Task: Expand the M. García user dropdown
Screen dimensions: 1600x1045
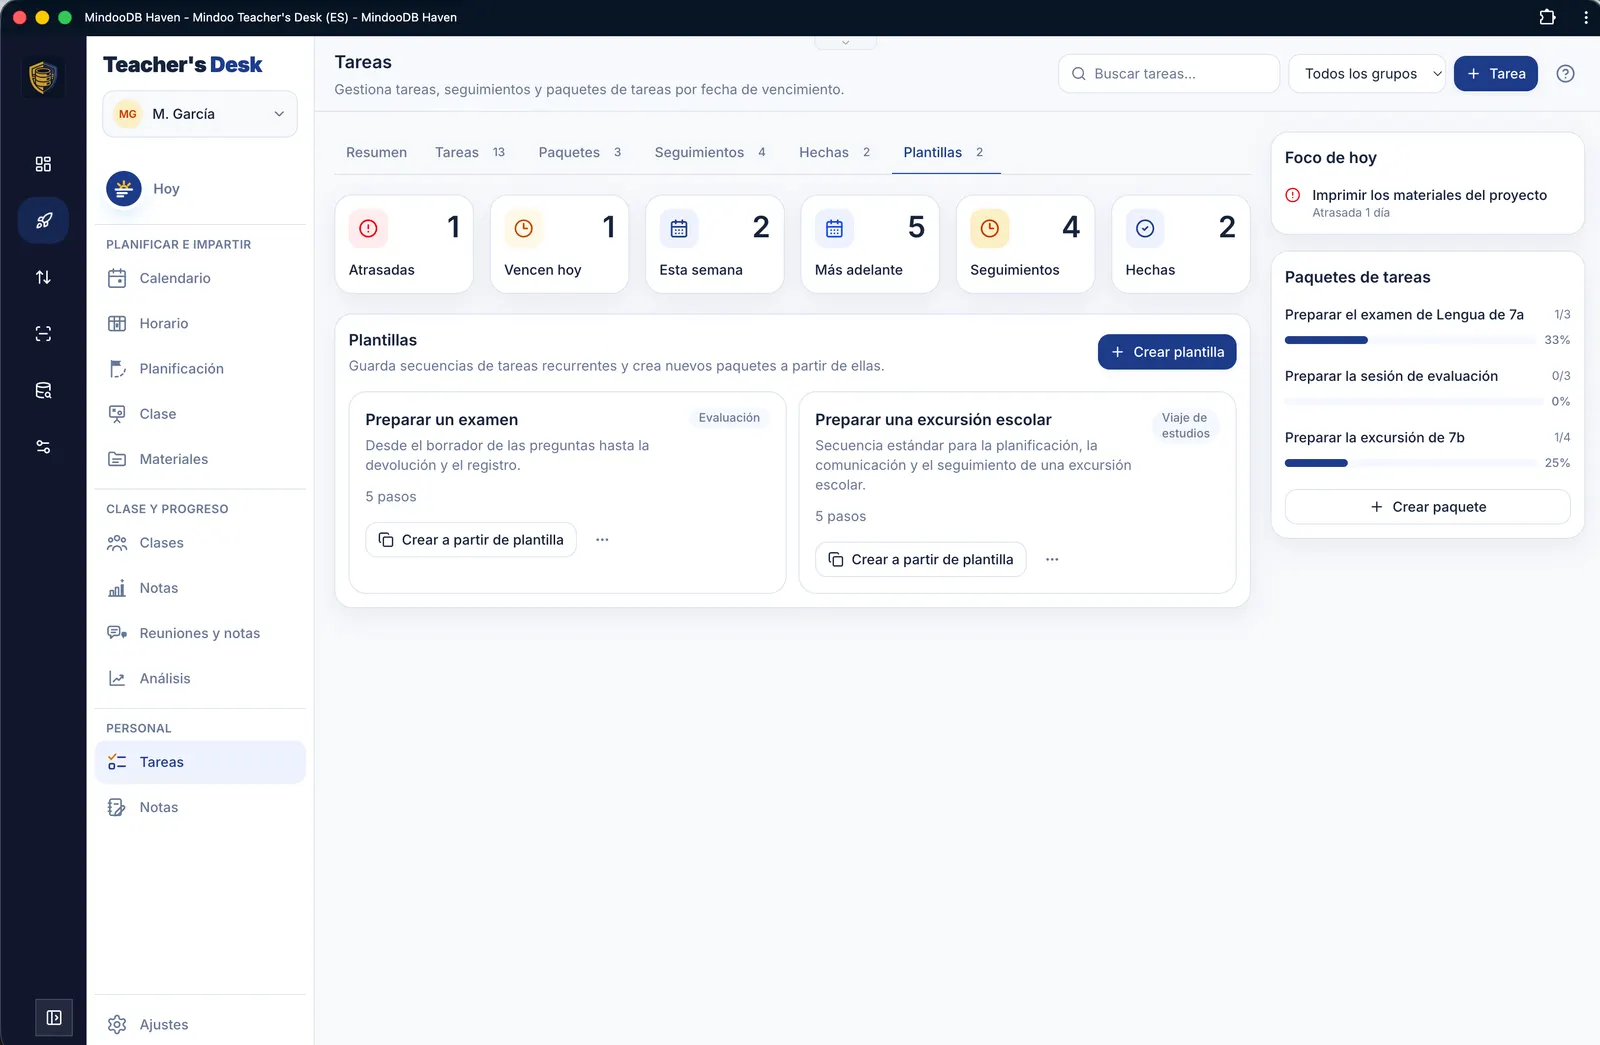Action: (x=200, y=114)
